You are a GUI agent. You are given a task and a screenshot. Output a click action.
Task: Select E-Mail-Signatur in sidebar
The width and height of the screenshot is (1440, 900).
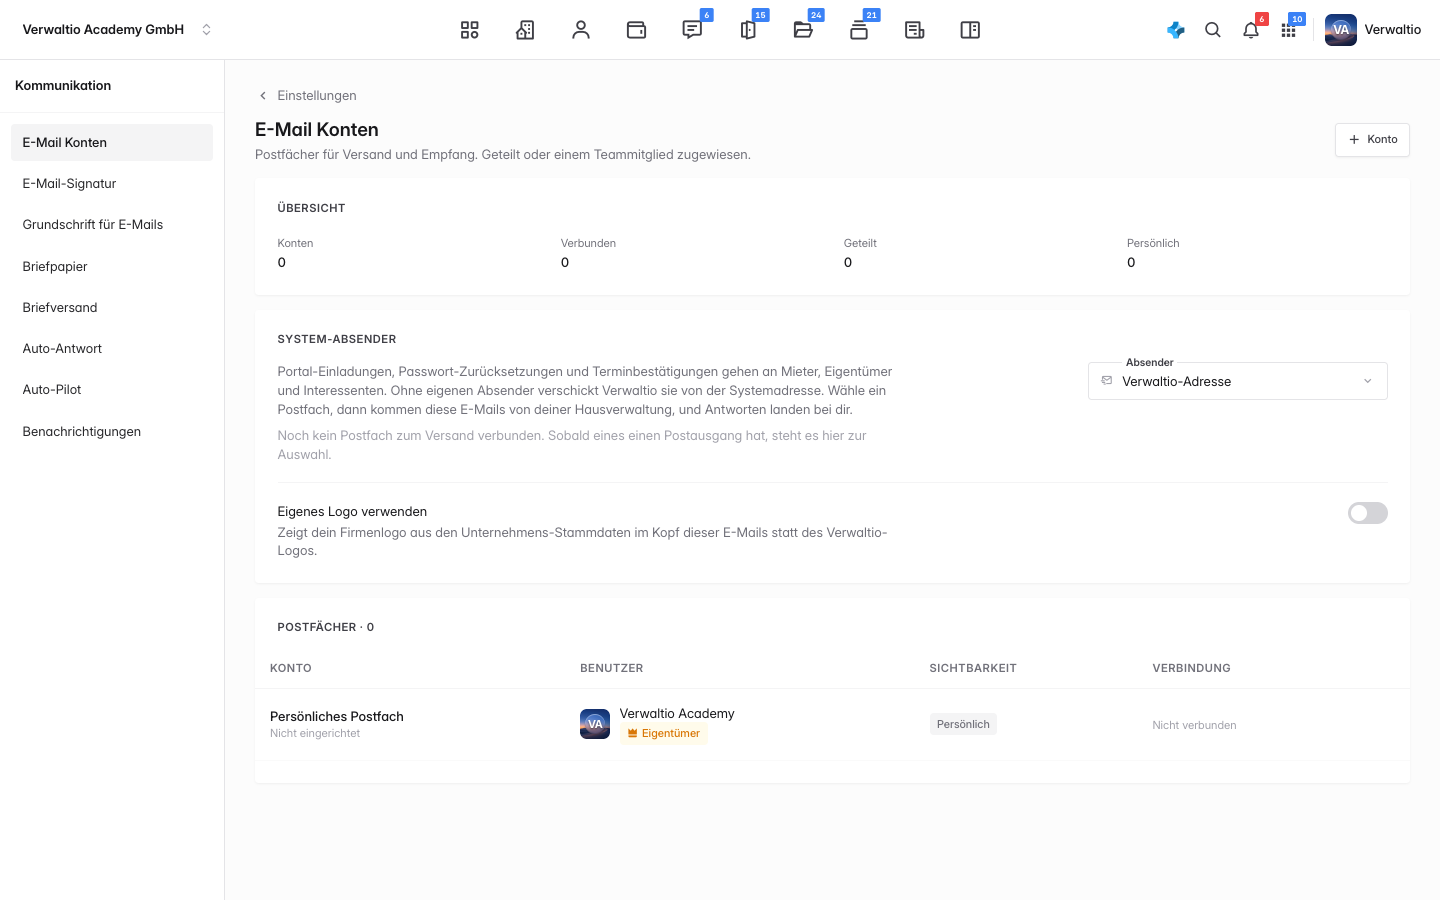(112, 184)
